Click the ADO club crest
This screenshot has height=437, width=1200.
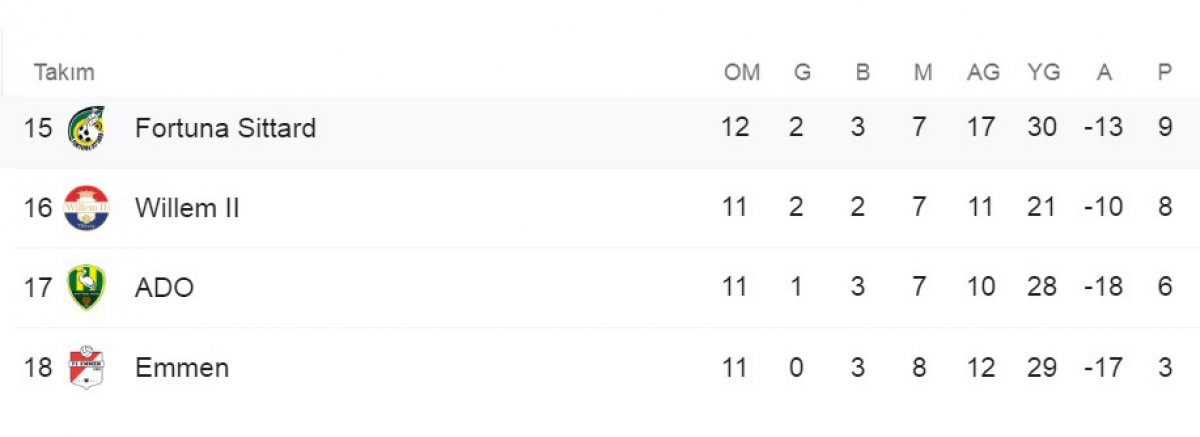(x=86, y=288)
